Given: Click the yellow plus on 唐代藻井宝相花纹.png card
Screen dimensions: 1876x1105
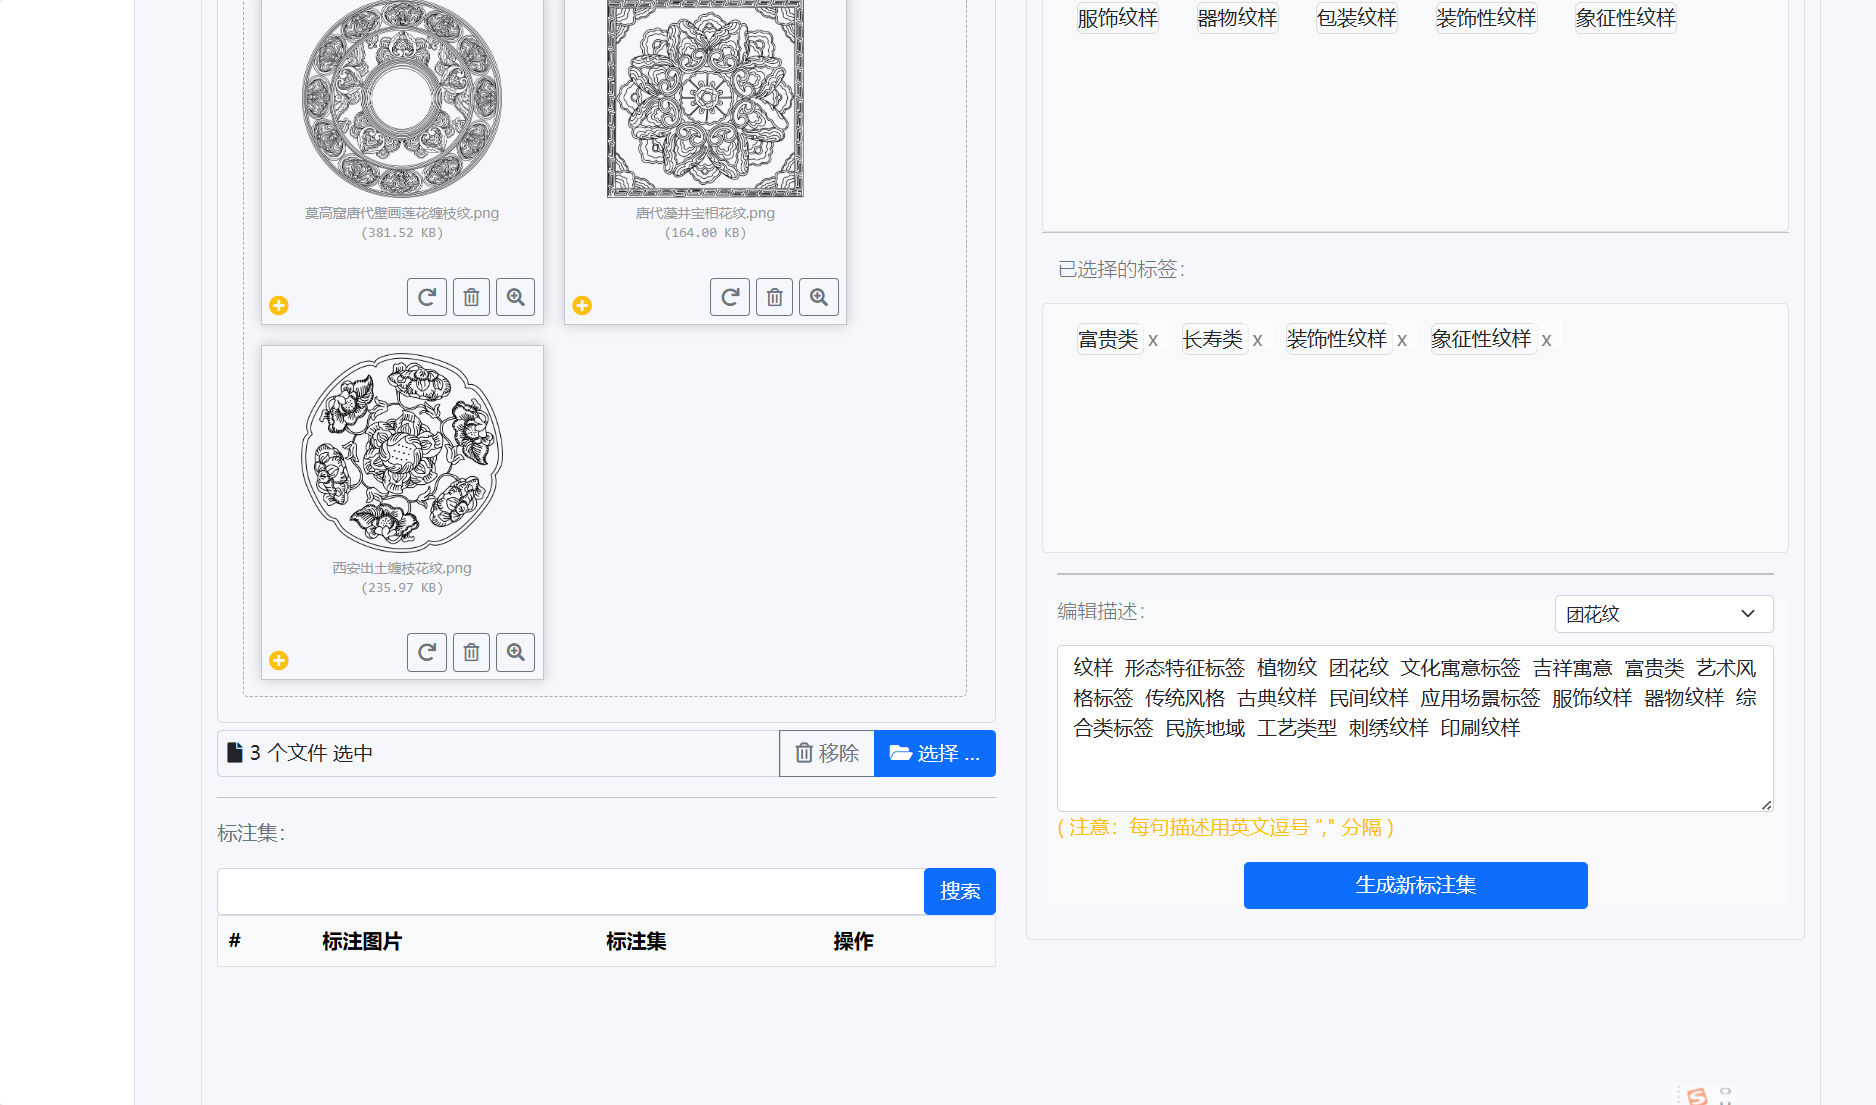Looking at the screenshot, I should pyautogui.click(x=582, y=305).
